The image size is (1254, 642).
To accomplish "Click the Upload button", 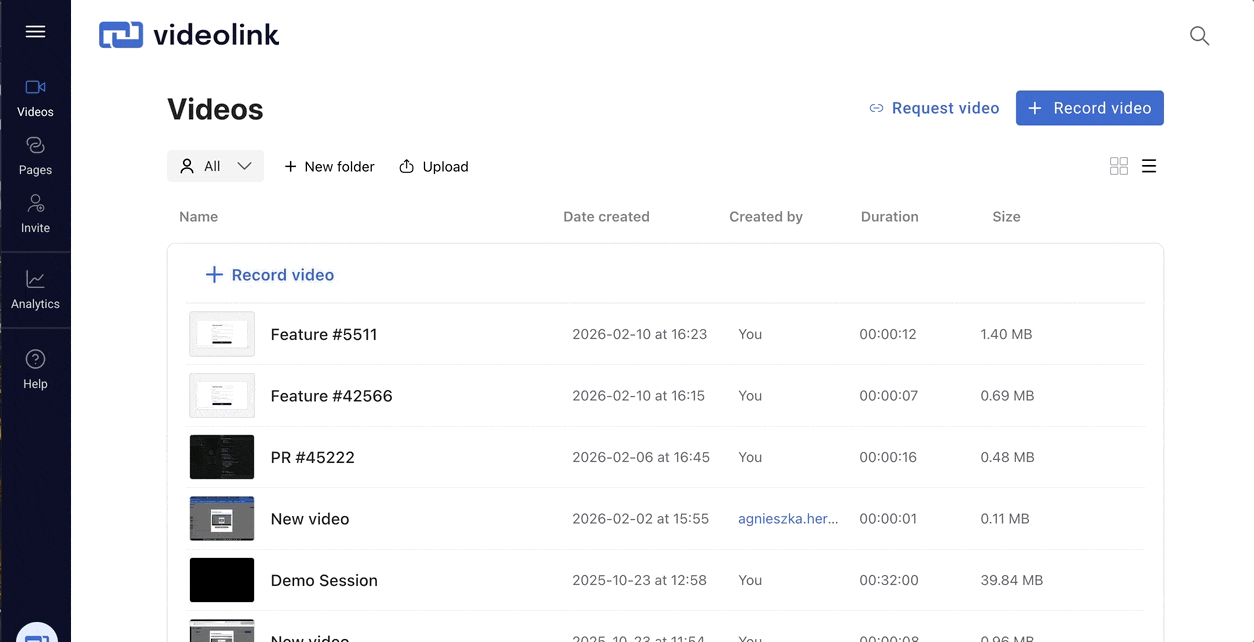I will 434,167.
